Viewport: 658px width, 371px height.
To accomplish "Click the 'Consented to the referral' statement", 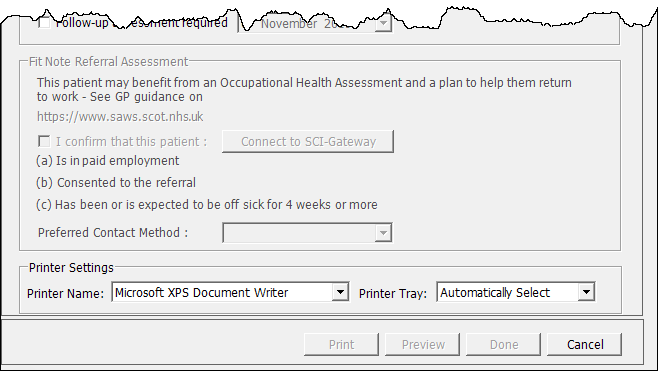I will click(116, 183).
